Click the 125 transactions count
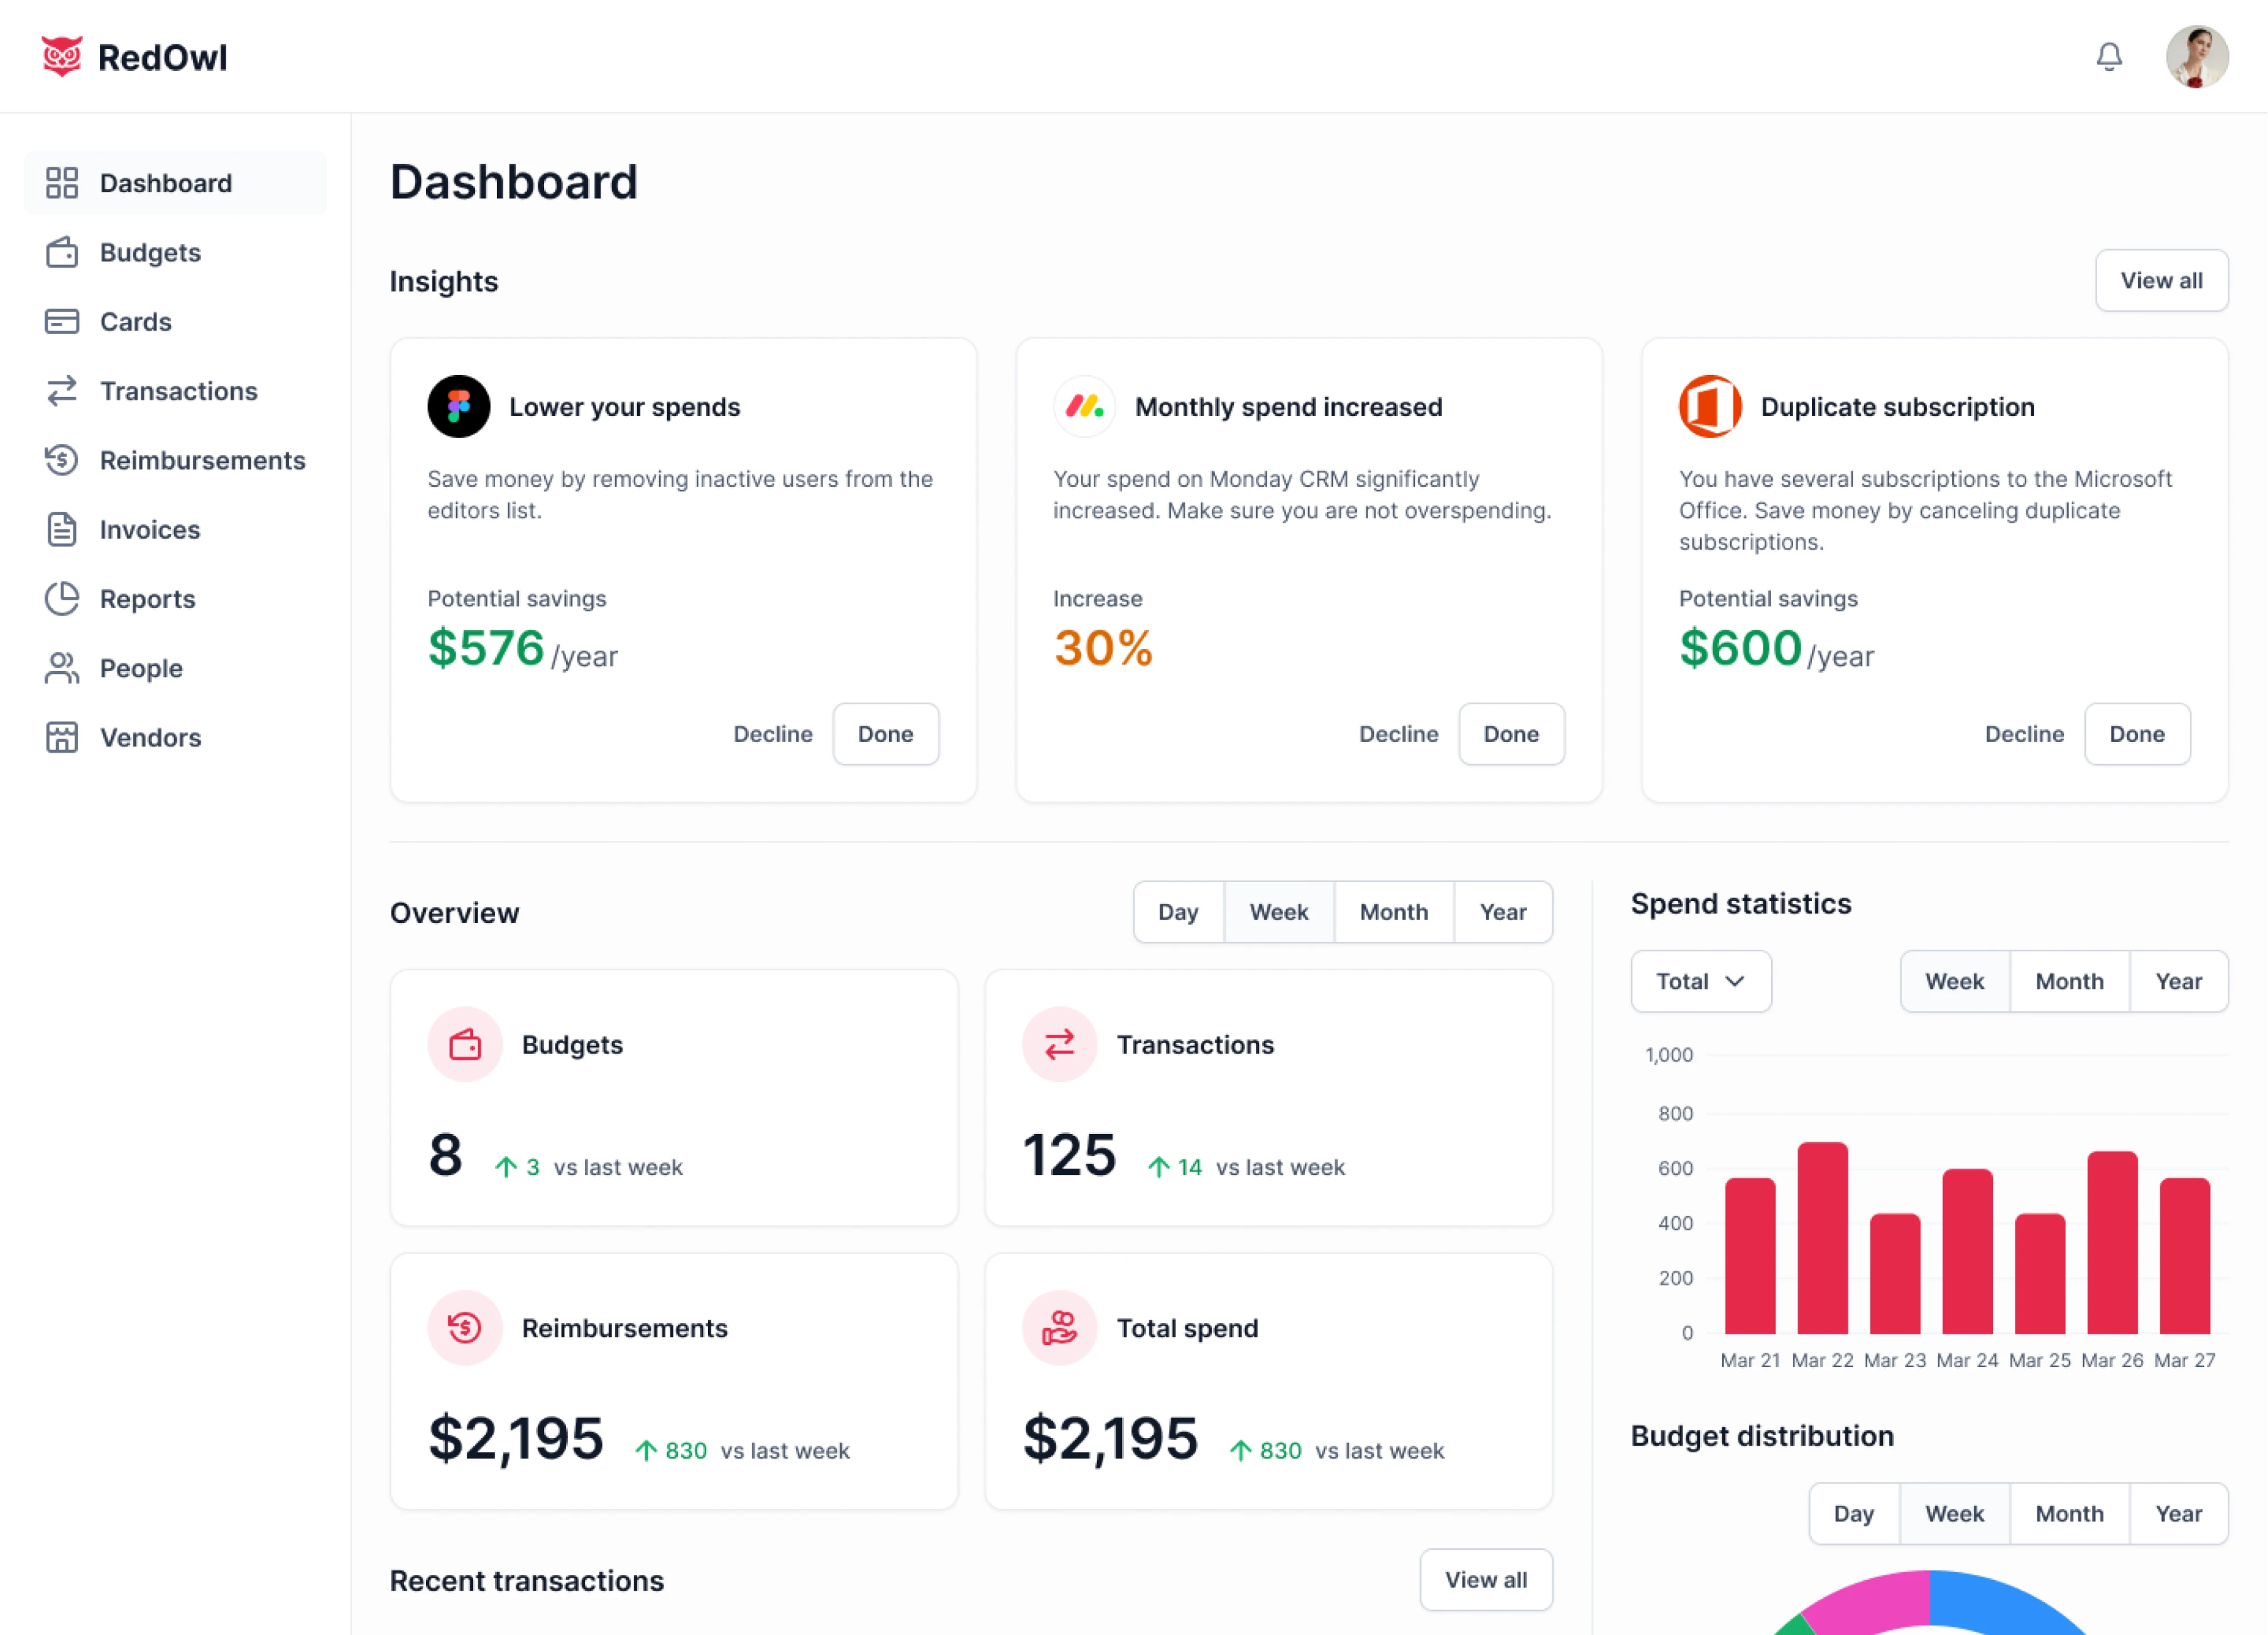This screenshot has width=2268, height=1635. tap(1069, 1155)
